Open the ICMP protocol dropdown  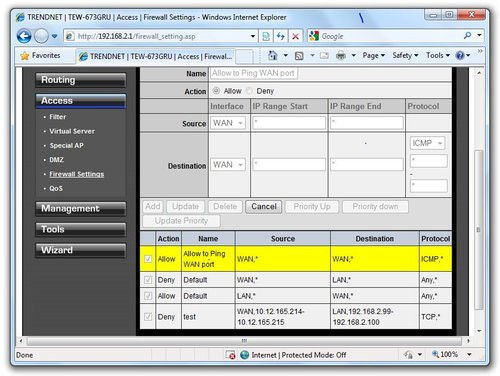pos(427,143)
